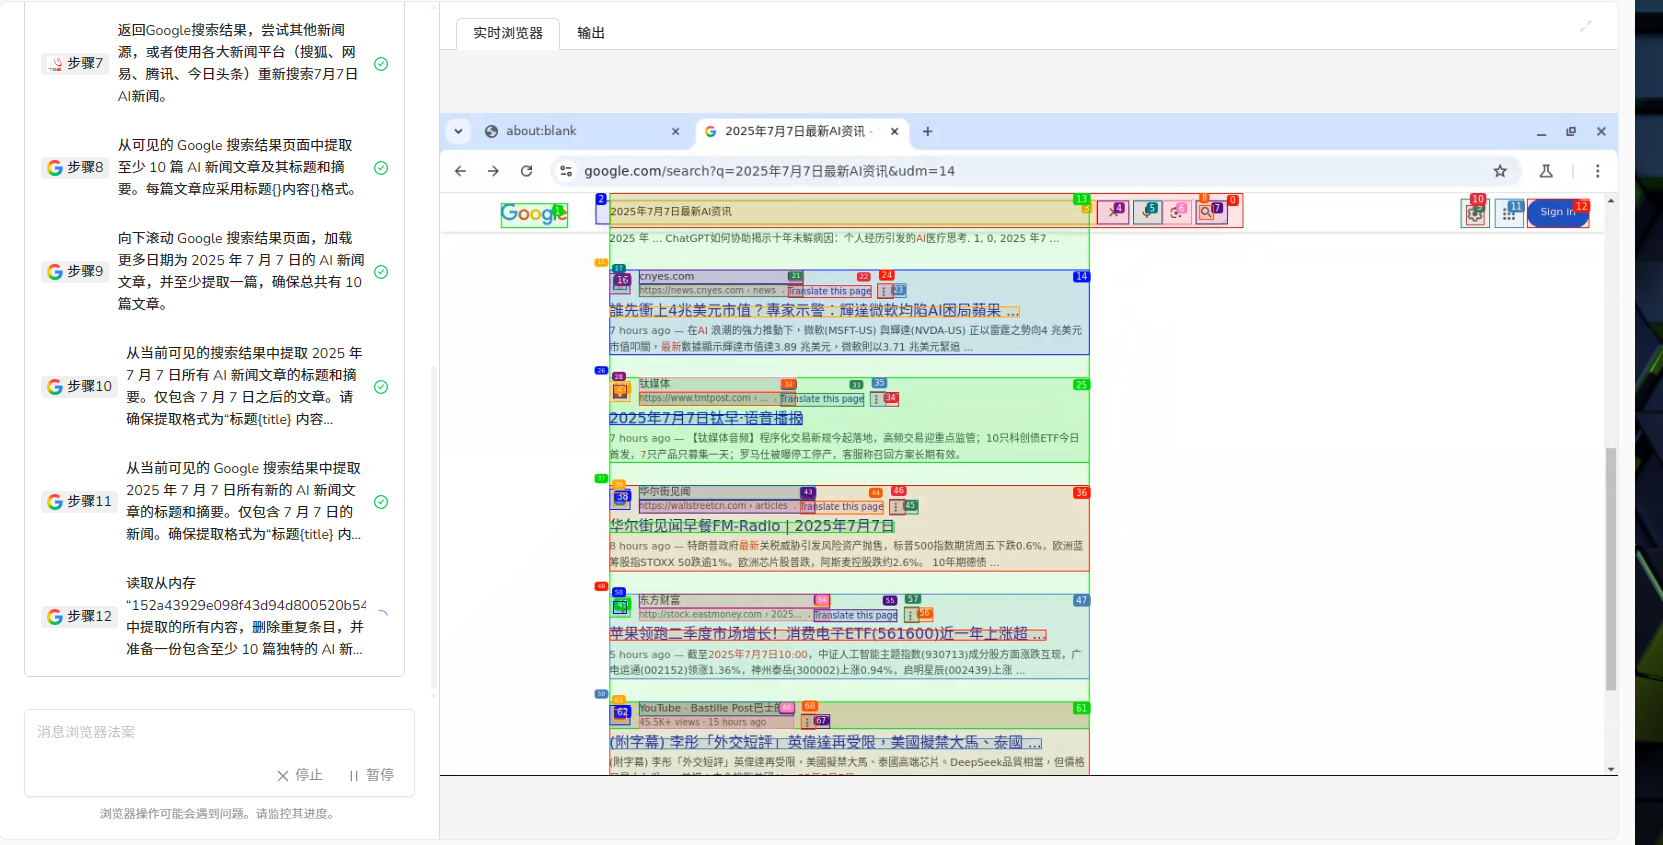Click the browser address bar URL

[770, 171]
